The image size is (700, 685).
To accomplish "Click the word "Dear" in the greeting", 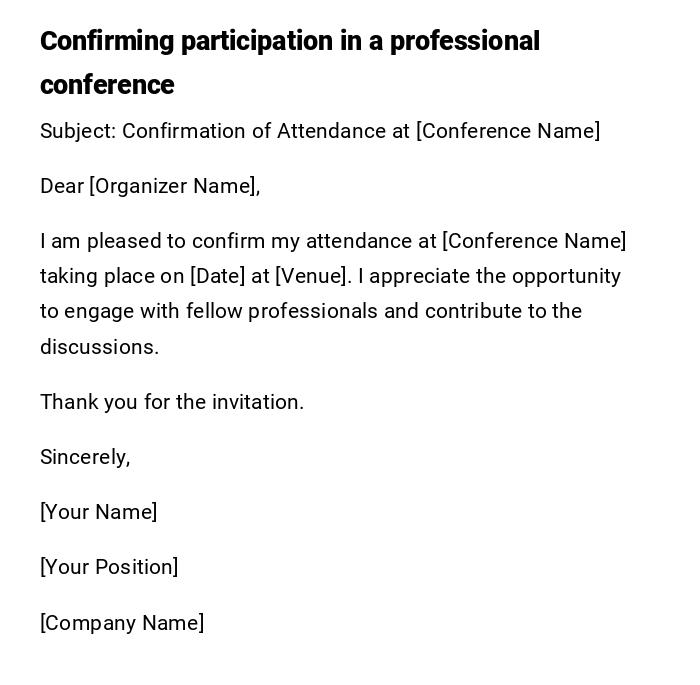I will 62,186.
